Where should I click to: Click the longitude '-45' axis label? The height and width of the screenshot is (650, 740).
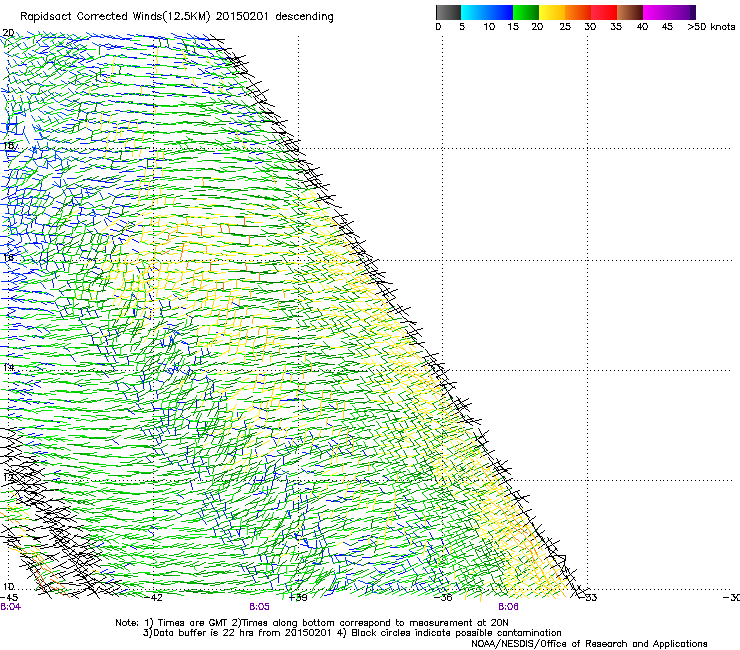(x=9, y=598)
